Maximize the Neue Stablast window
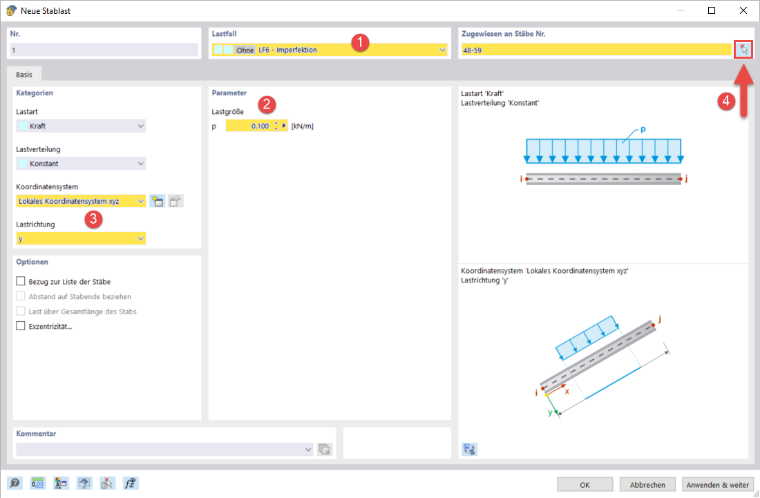This screenshot has height=498, width=760. pos(712,11)
